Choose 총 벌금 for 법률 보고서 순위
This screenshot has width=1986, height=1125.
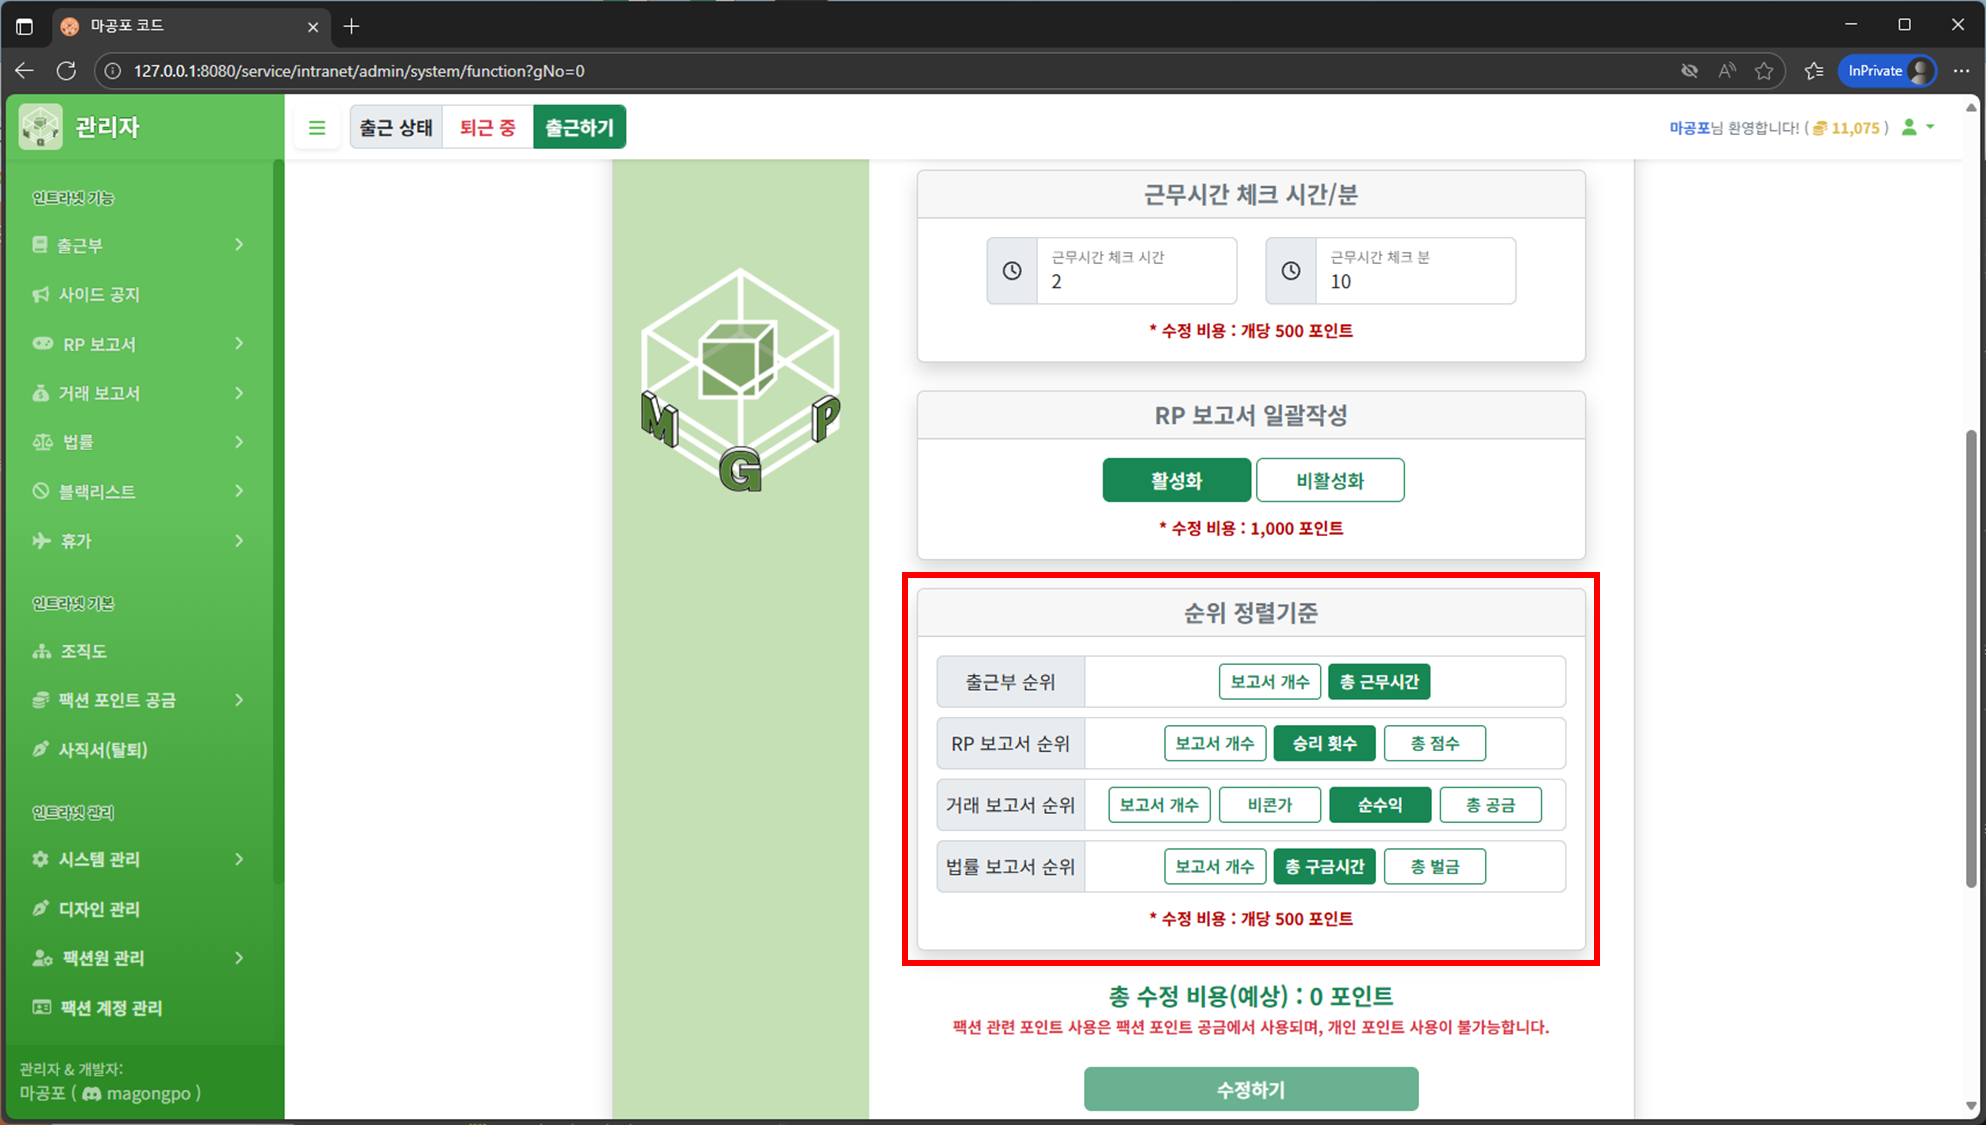(x=1435, y=866)
